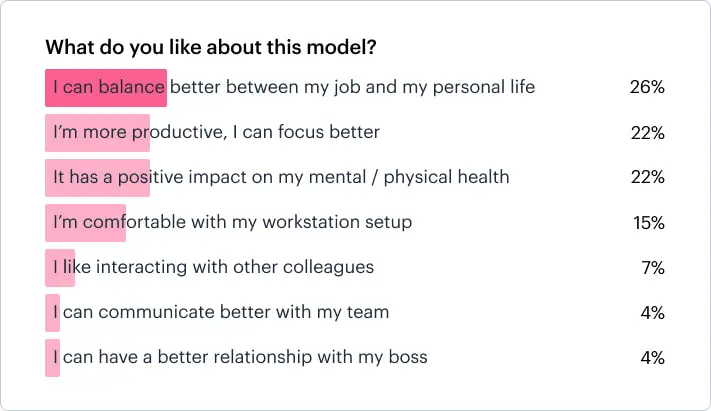The width and height of the screenshot is (711, 411).
Task: Click the 4% value for boss relationship
Action: 652,357
